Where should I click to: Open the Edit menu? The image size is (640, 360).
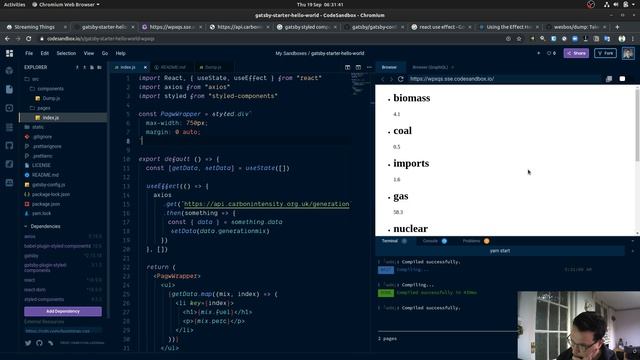click(x=44, y=53)
